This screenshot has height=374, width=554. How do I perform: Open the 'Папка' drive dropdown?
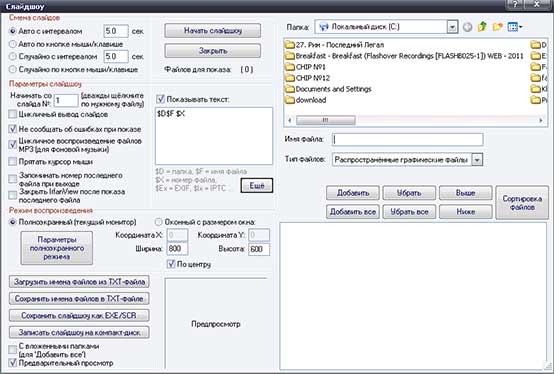pyautogui.click(x=452, y=27)
